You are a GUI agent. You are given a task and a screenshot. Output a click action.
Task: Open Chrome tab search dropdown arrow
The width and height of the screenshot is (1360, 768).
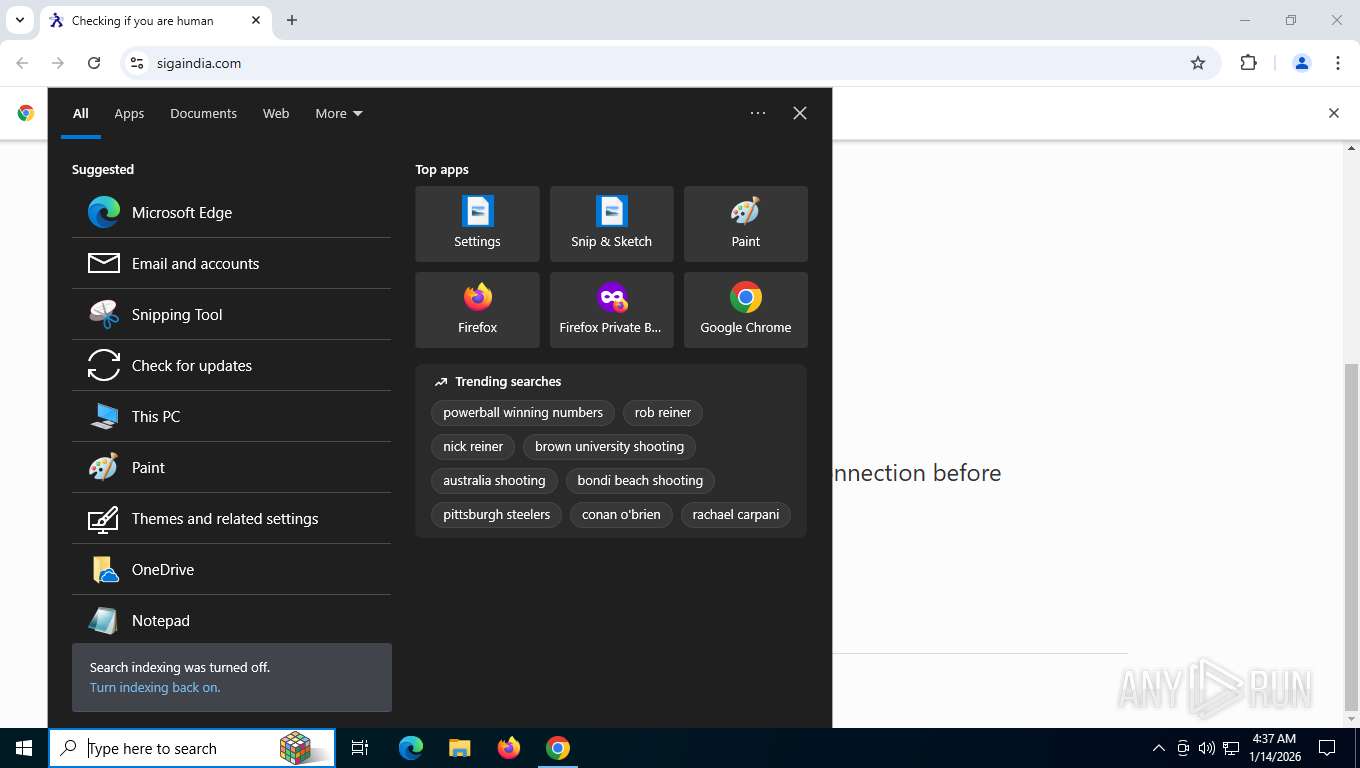19,20
